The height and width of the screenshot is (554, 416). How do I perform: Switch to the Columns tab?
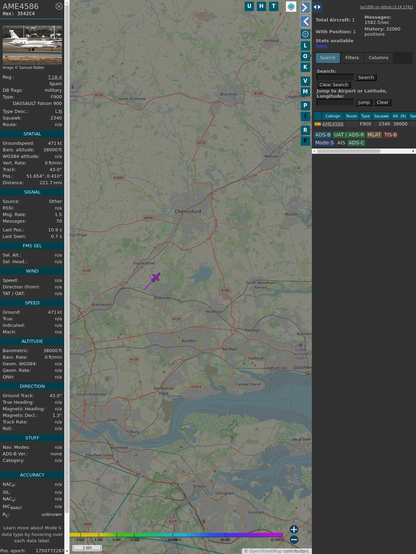tap(378, 58)
